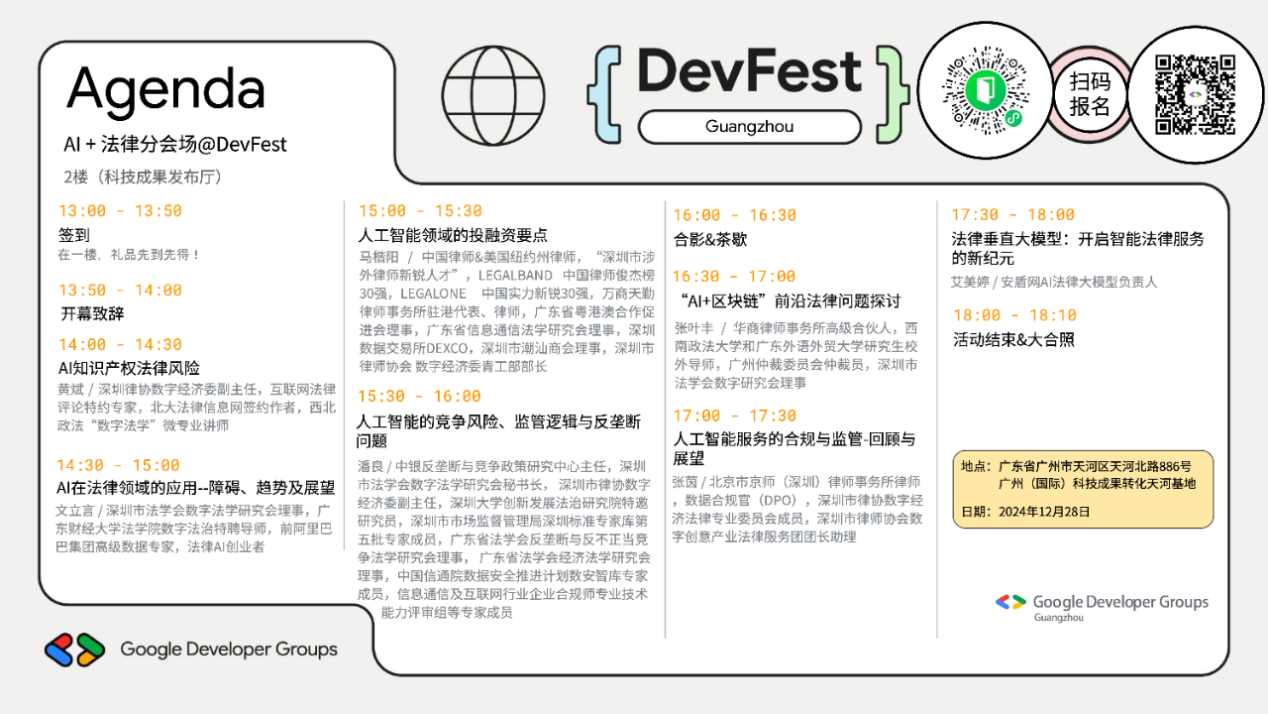Click the 16:30 - 17:00 time slot
This screenshot has height=714, width=1268.
(x=734, y=276)
